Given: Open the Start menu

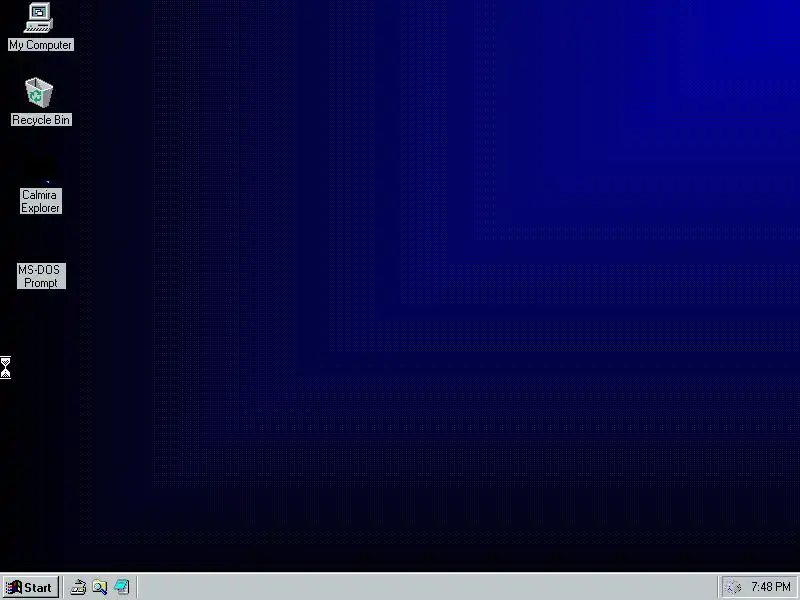Looking at the screenshot, I should tap(31, 587).
